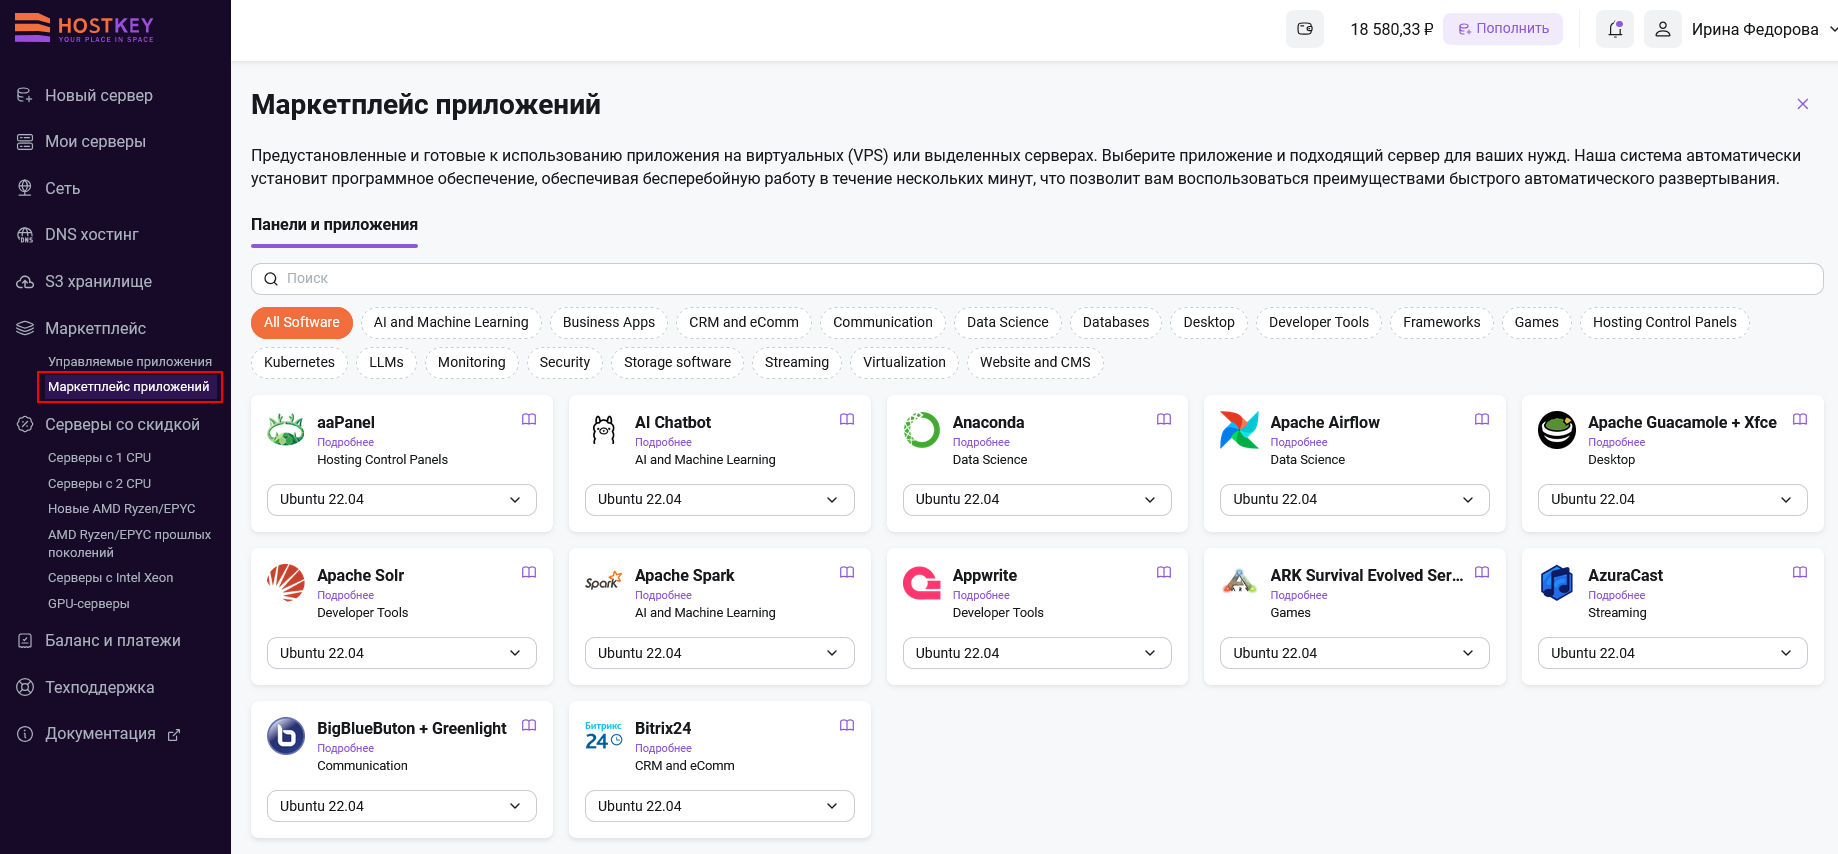Image resolution: width=1838 pixels, height=854 pixels.
Task: Expand the Anaconda OS version dropdown
Action: [x=1037, y=500]
